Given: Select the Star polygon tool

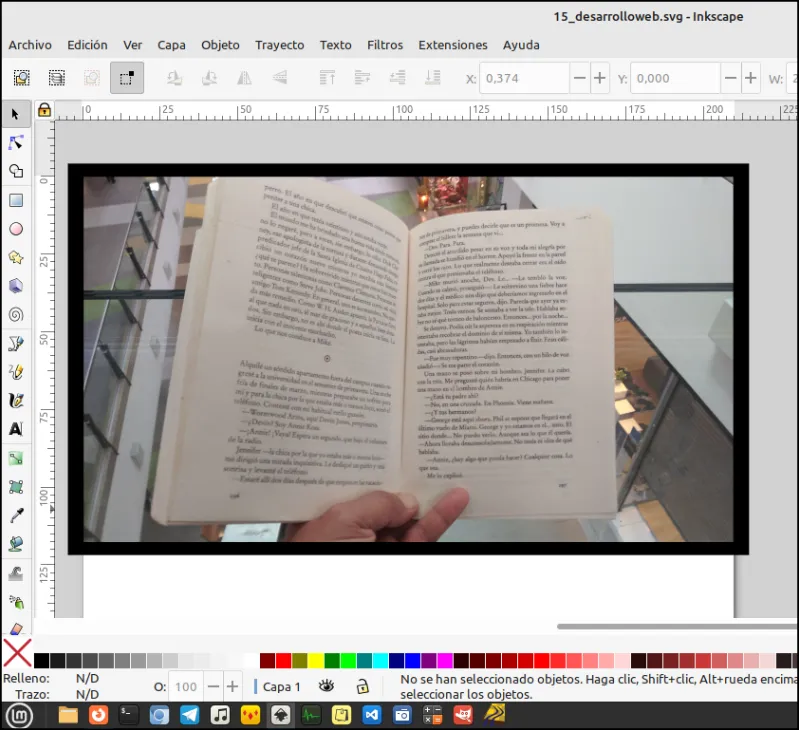Looking at the screenshot, I should [x=16, y=258].
